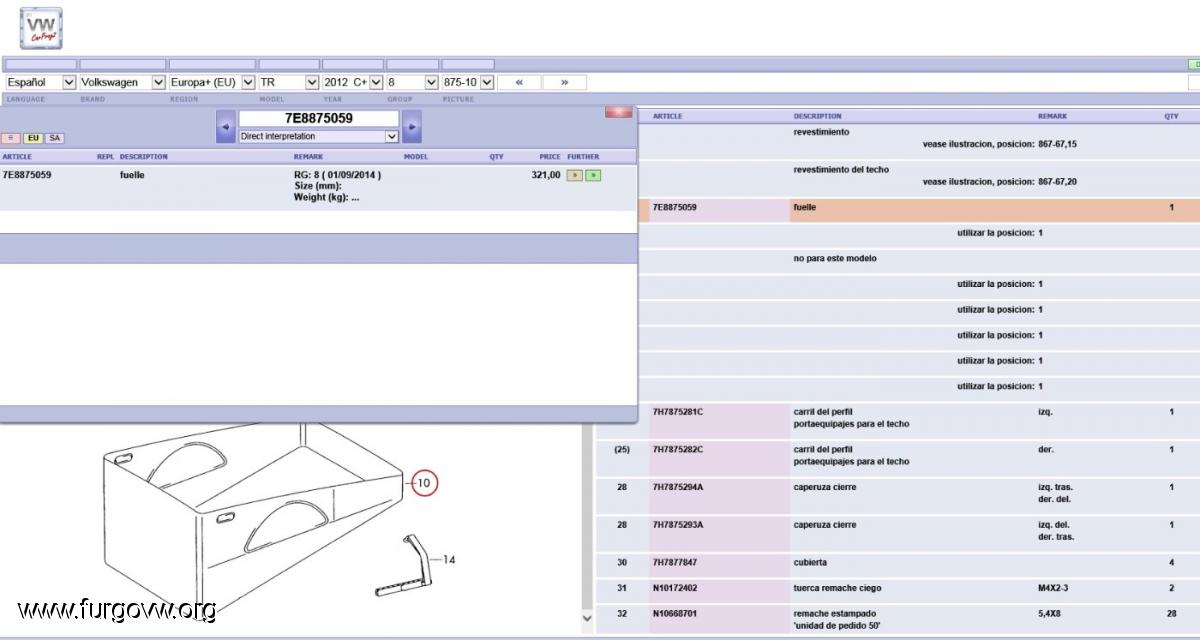Click the PRICE column header in popup
This screenshot has height=640, width=1200.
click(x=550, y=157)
